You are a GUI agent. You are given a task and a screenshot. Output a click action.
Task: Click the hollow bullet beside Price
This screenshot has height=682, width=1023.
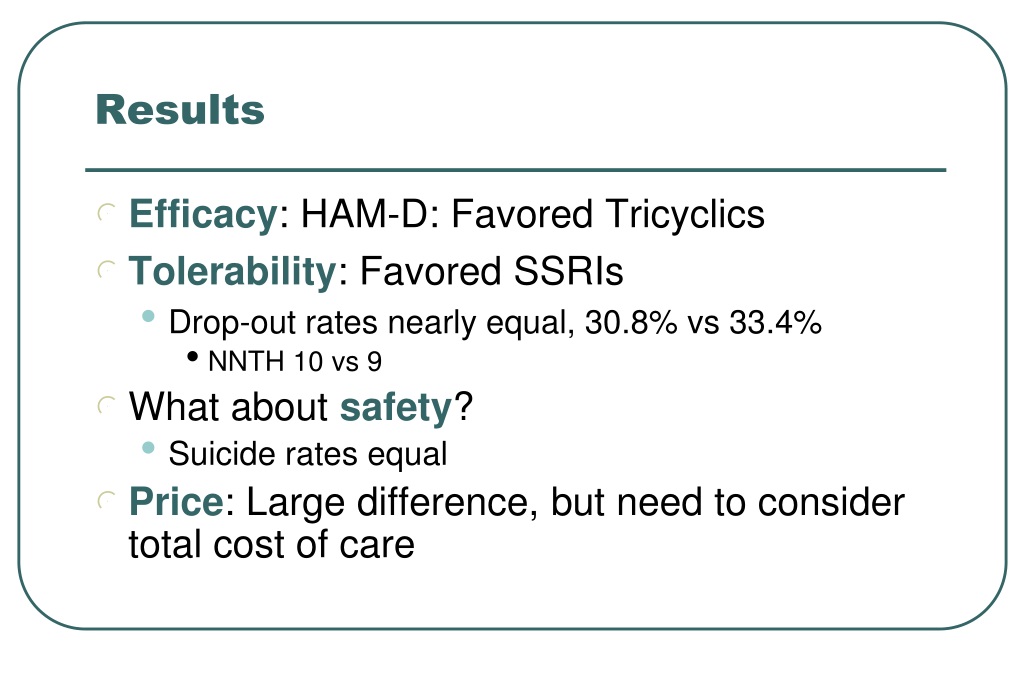point(106,501)
